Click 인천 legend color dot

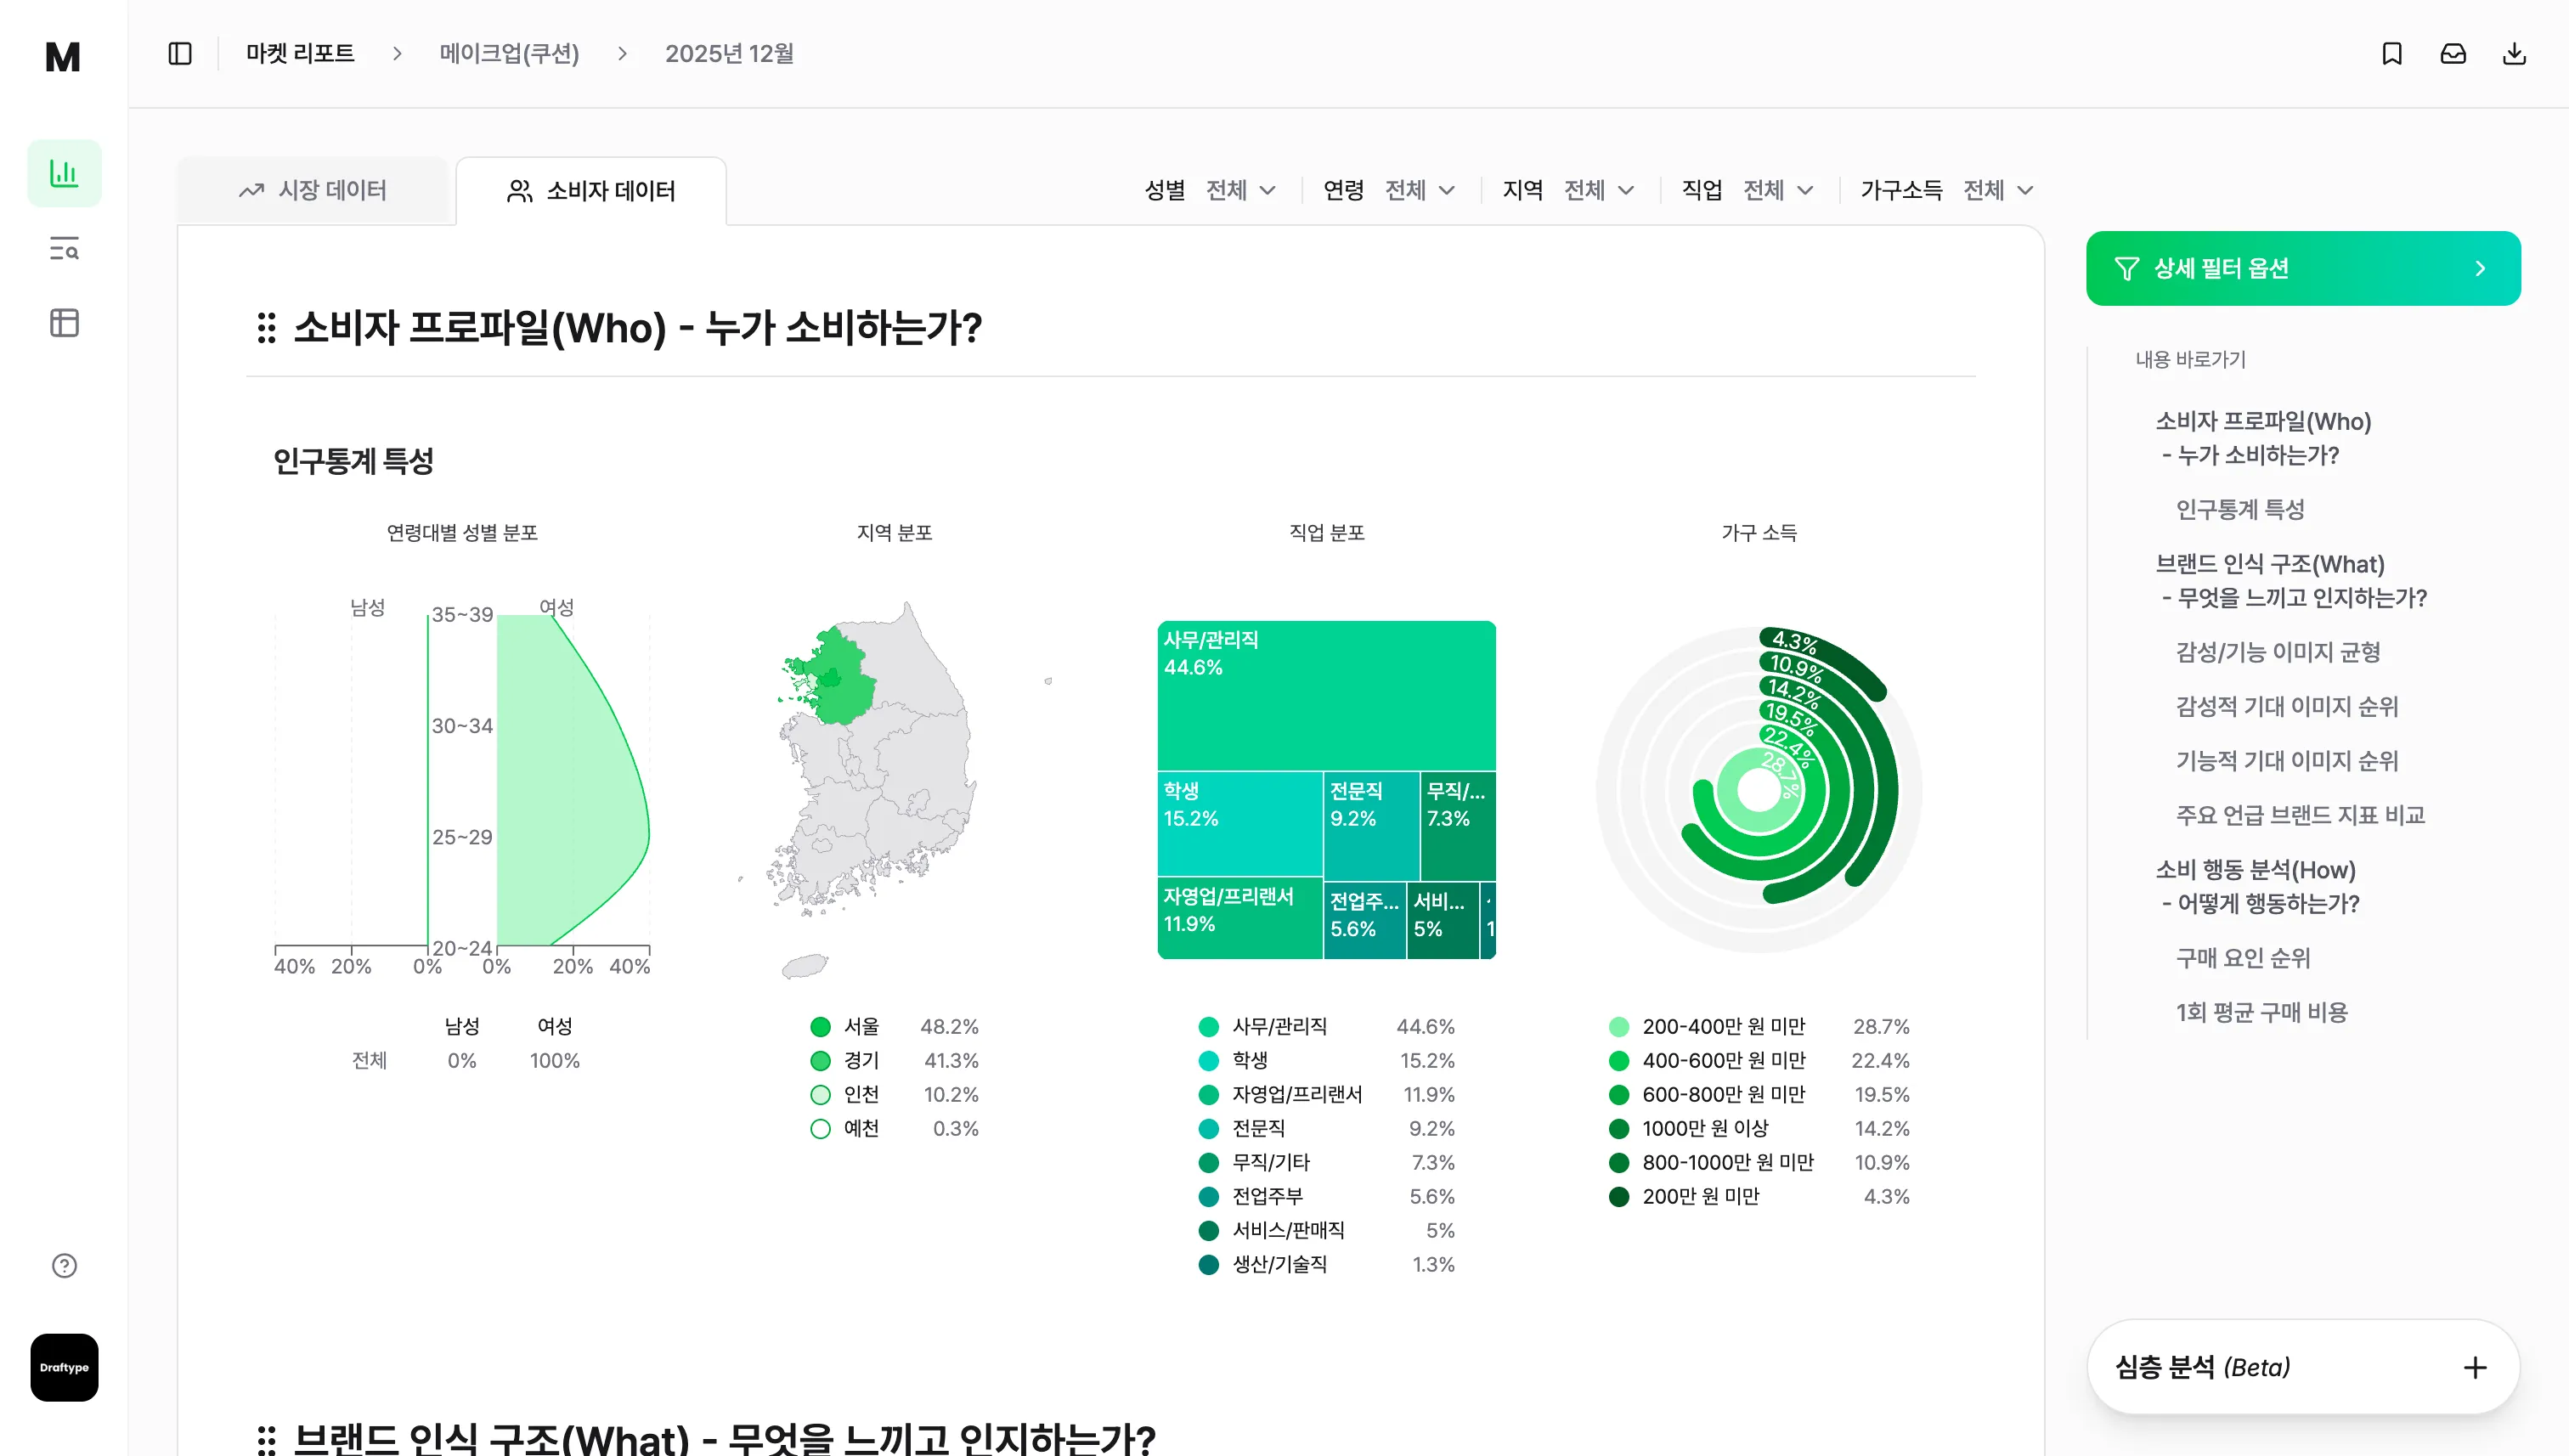tap(820, 1095)
